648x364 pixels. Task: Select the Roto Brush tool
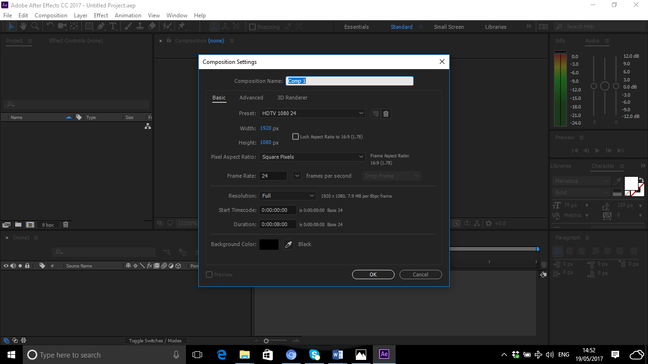pyautogui.click(x=167, y=26)
